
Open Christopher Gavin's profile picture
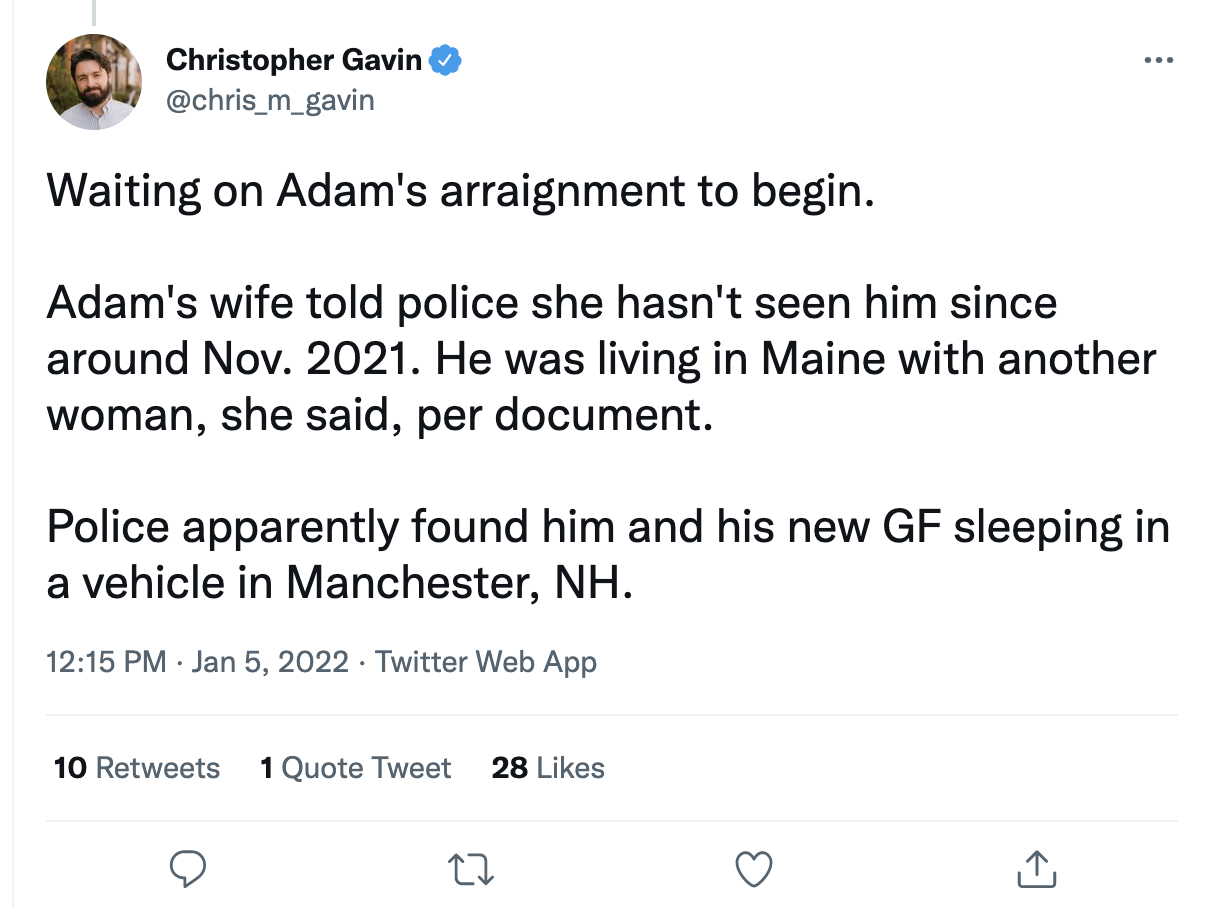(x=94, y=81)
